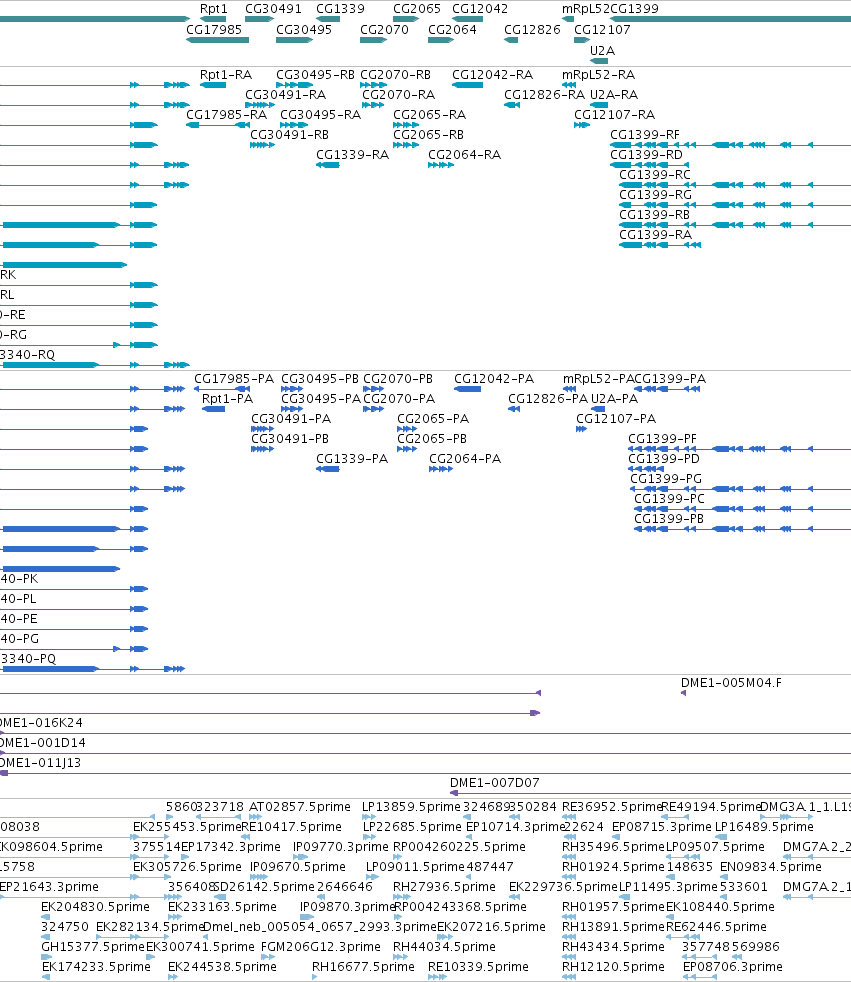Viewport: 851px width, 982px height.
Task: Select the CG1399-RA transcript label
Action: click(x=656, y=235)
